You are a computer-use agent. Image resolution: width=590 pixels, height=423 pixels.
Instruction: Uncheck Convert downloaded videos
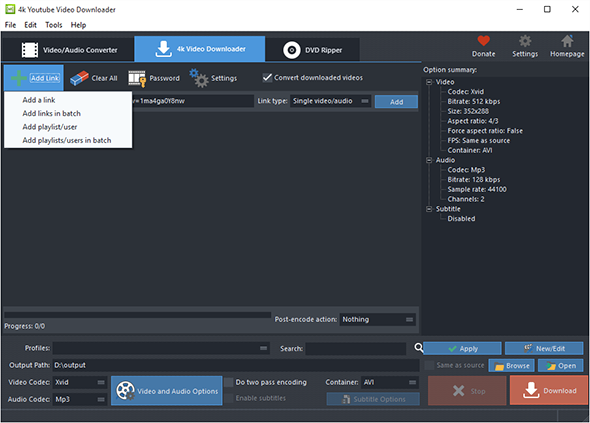(267, 78)
